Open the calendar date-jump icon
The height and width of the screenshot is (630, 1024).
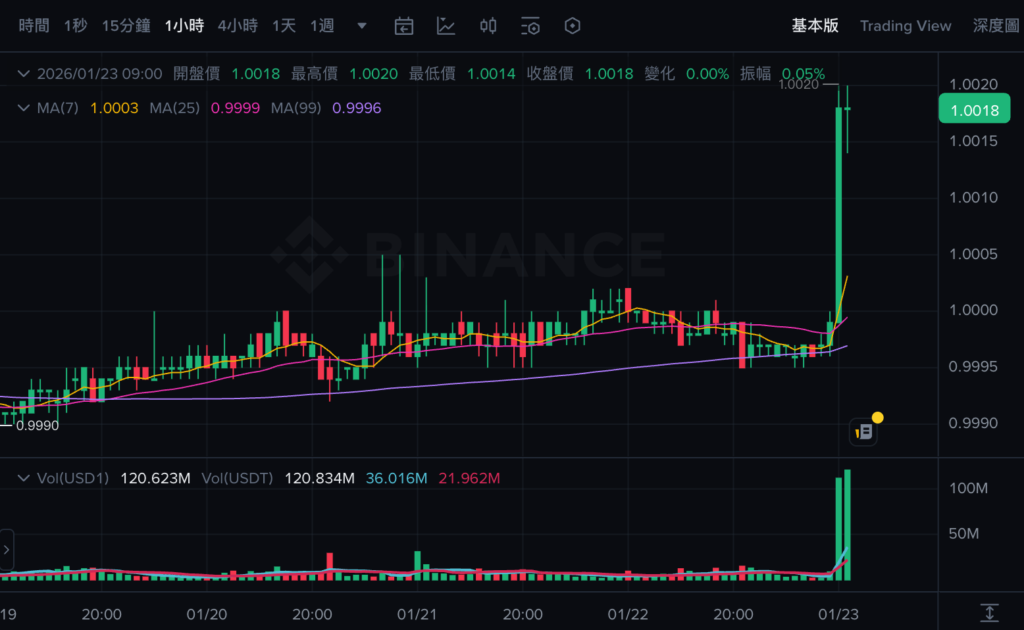404,26
